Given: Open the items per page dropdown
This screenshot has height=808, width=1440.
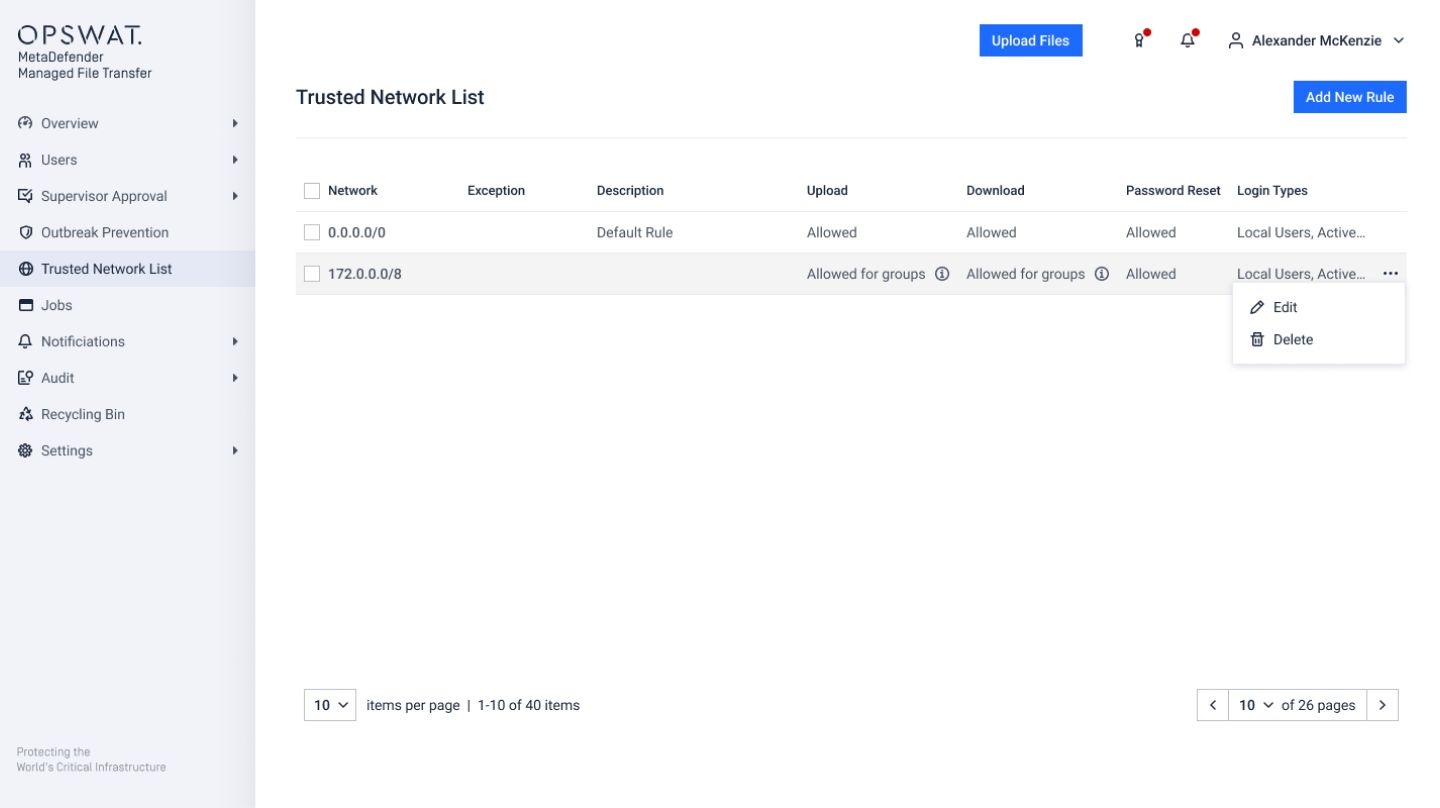Looking at the screenshot, I should (329, 705).
